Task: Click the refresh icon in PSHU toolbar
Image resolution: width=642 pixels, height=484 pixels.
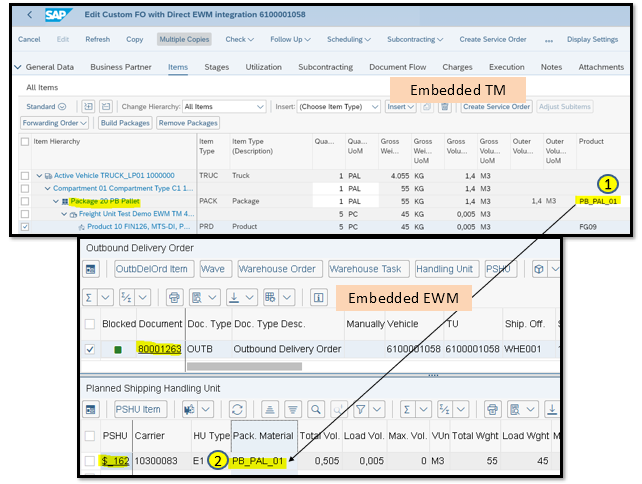Action: (x=238, y=409)
